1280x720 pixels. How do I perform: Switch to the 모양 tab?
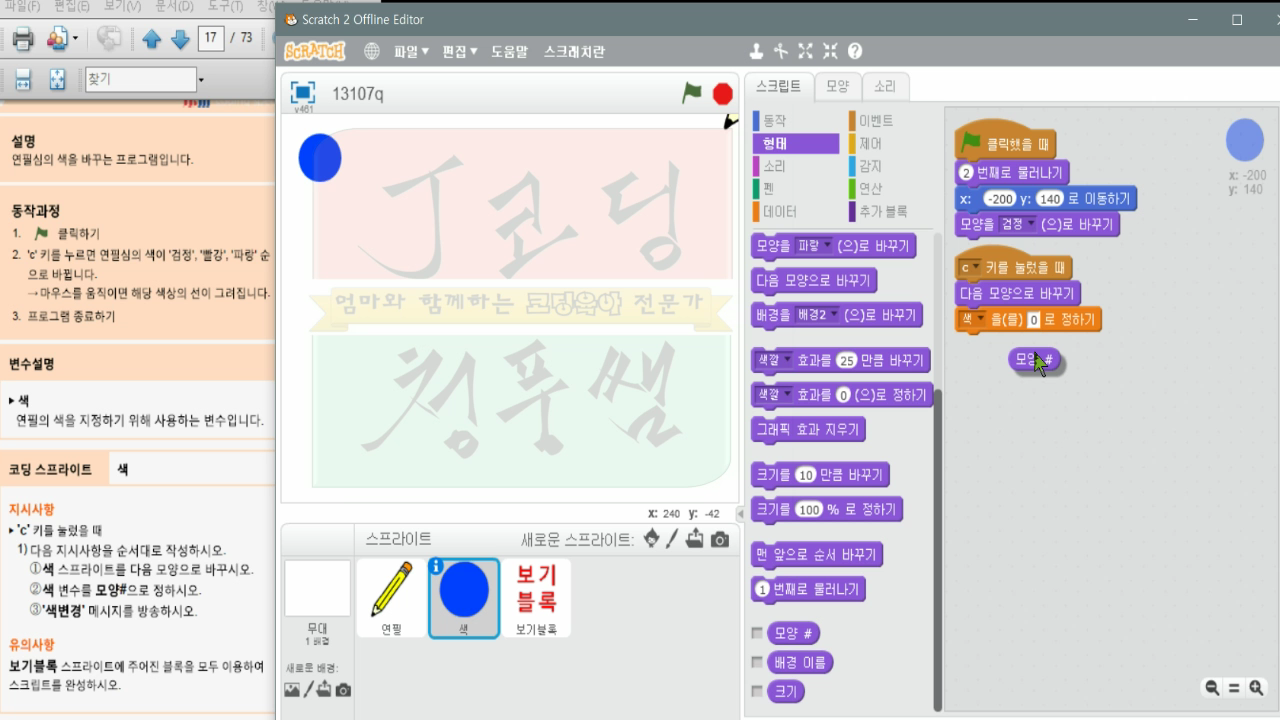click(837, 87)
